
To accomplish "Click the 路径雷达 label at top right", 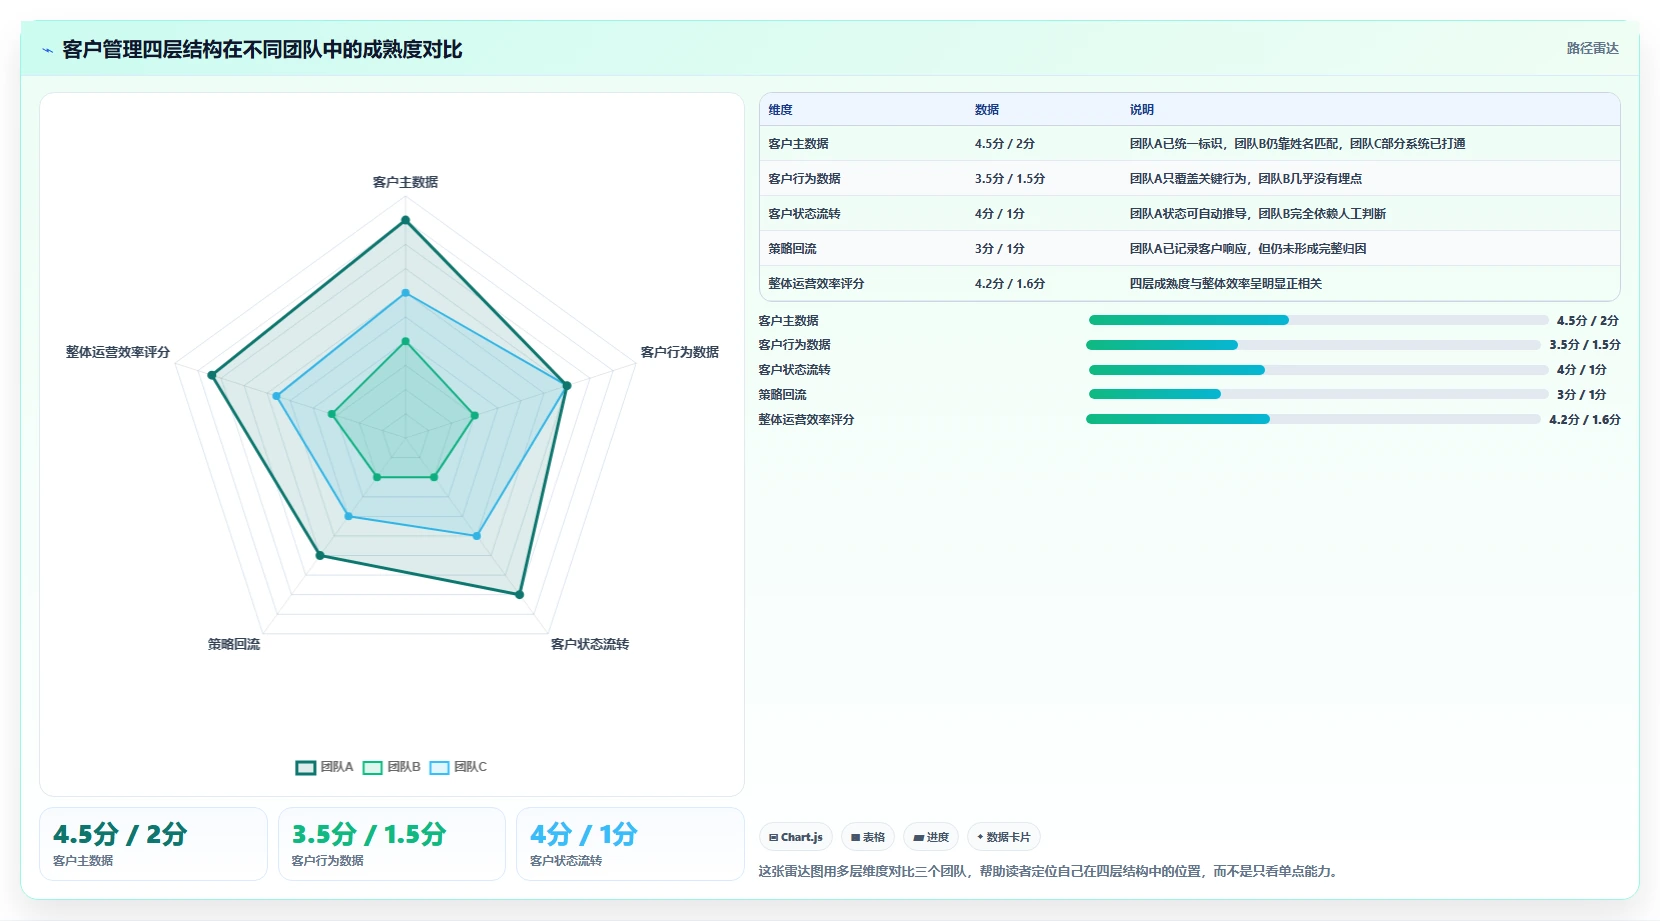I will click(1592, 48).
